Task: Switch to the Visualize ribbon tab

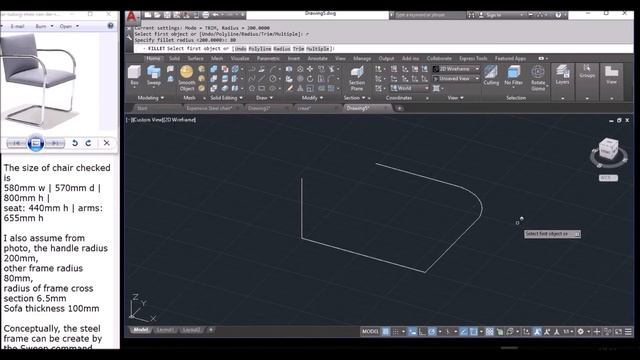Action: coord(240,58)
